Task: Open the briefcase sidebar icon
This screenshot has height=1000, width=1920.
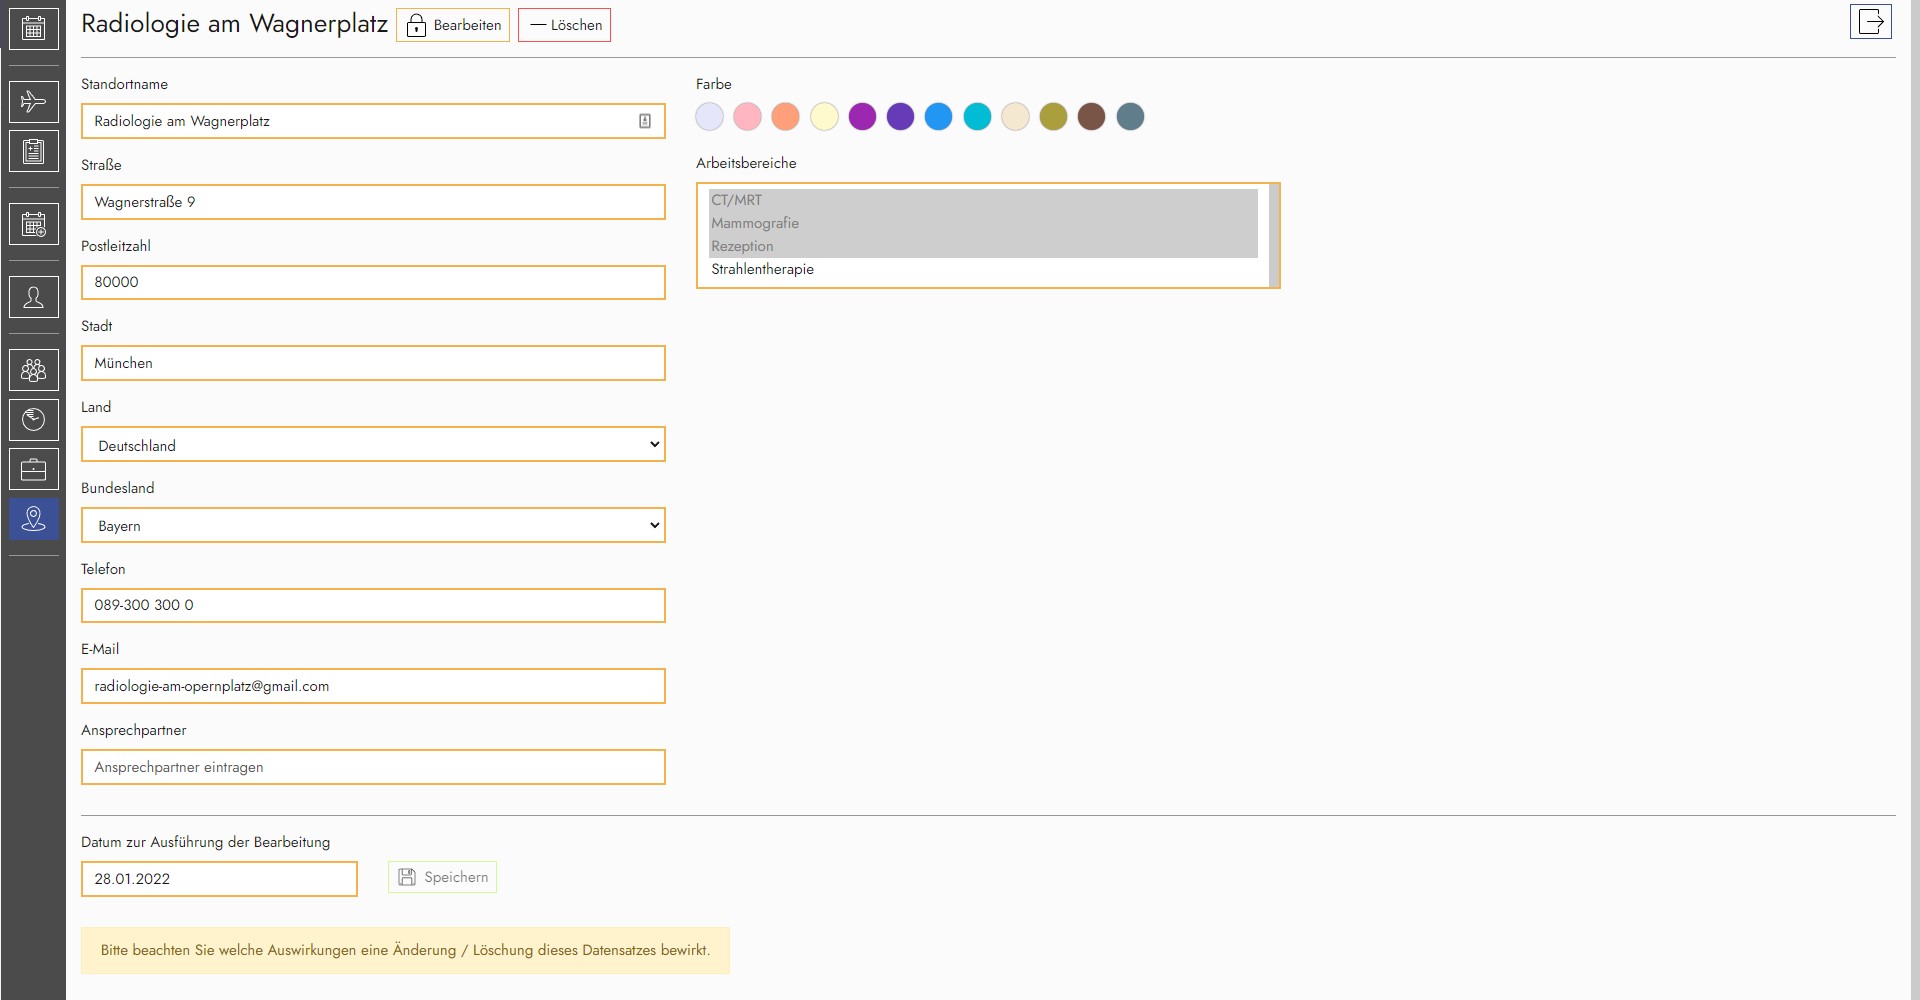Action: pos(33,470)
